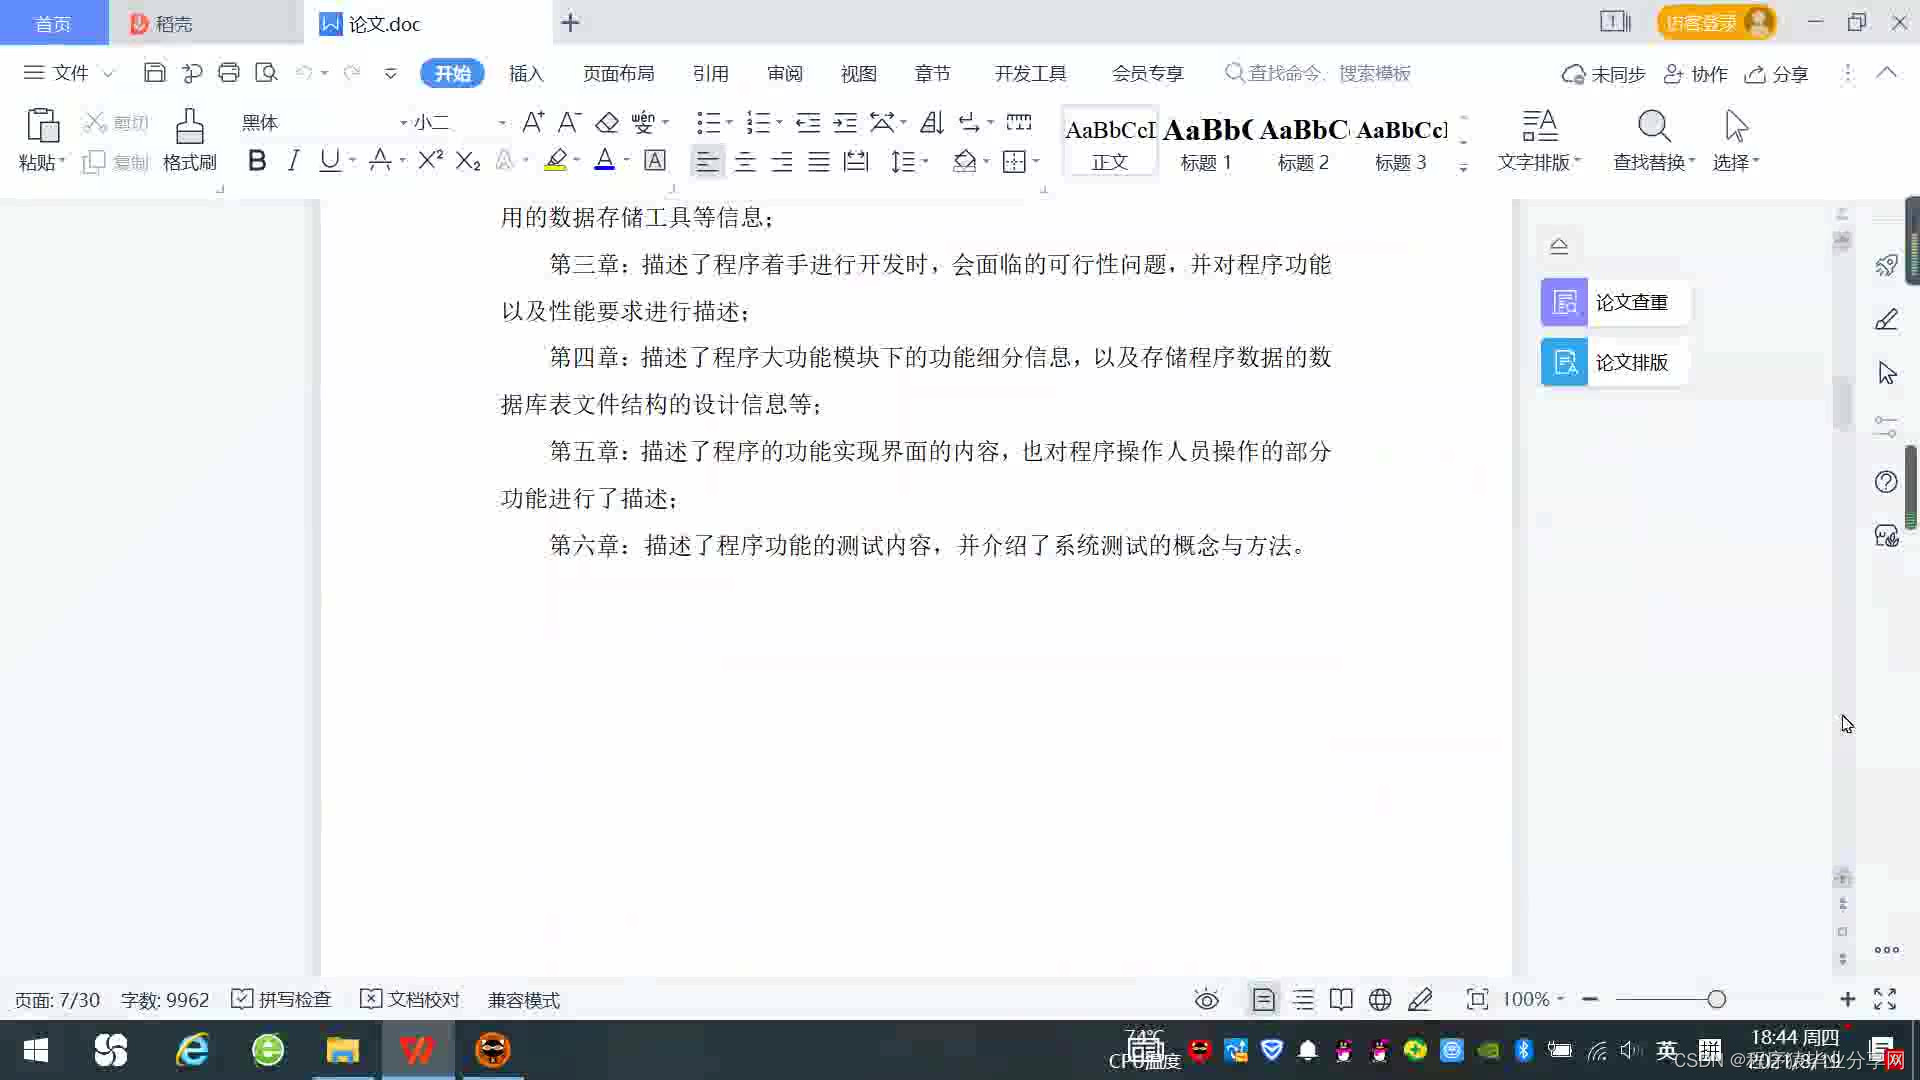1920x1080 pixels.
Task: Click the italic formatting icon
Action: pos(293,161)
